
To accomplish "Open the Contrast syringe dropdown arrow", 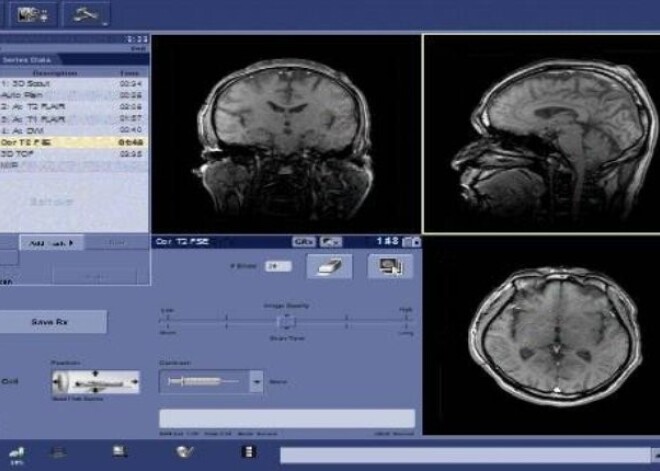I will click(255, 382).
